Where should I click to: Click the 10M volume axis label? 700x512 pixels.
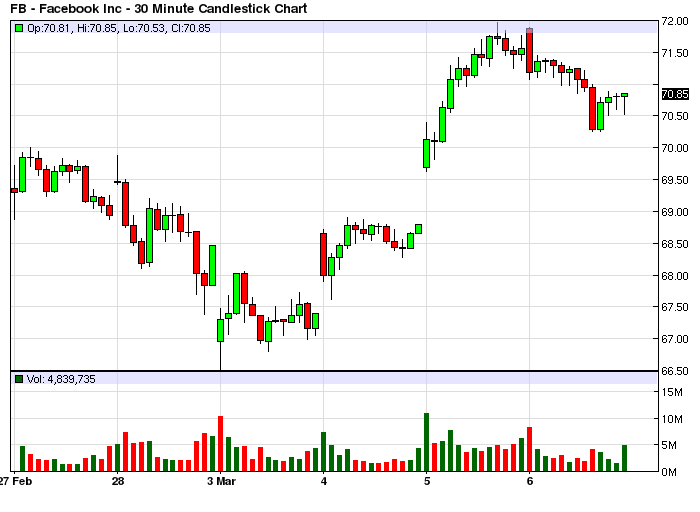click(x=672, y=419)
